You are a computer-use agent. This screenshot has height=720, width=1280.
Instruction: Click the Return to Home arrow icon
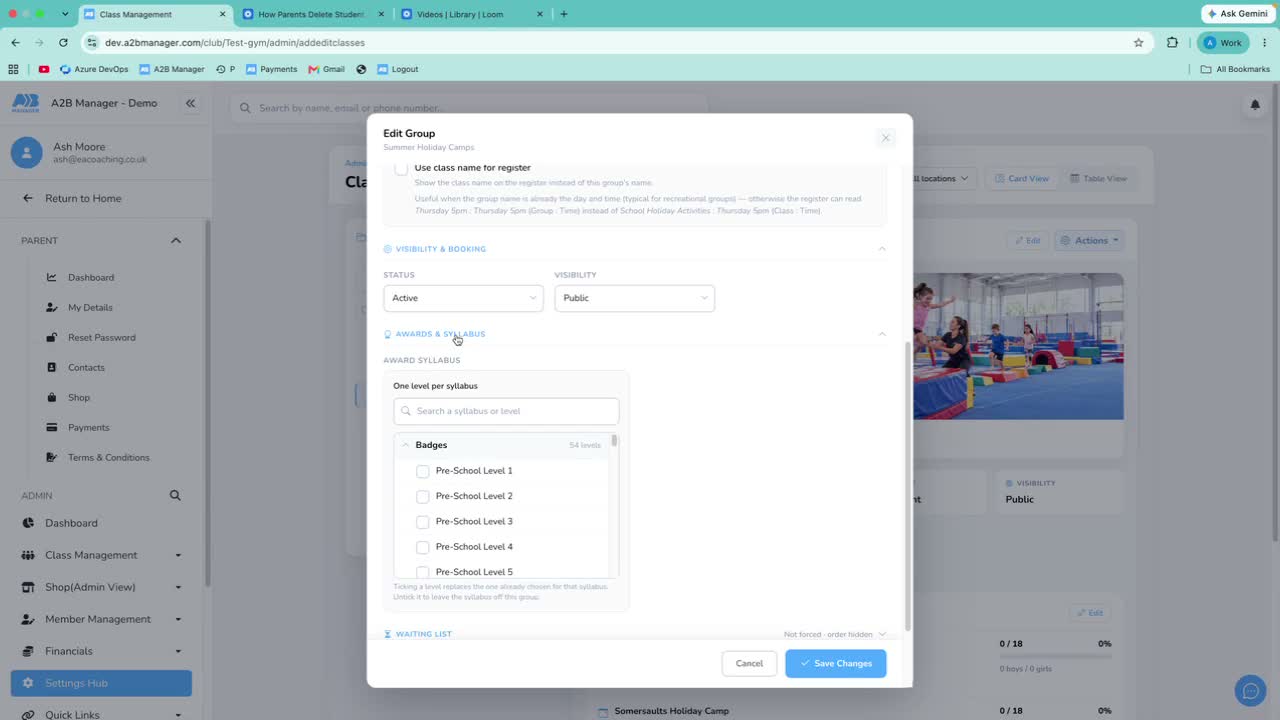28,198
